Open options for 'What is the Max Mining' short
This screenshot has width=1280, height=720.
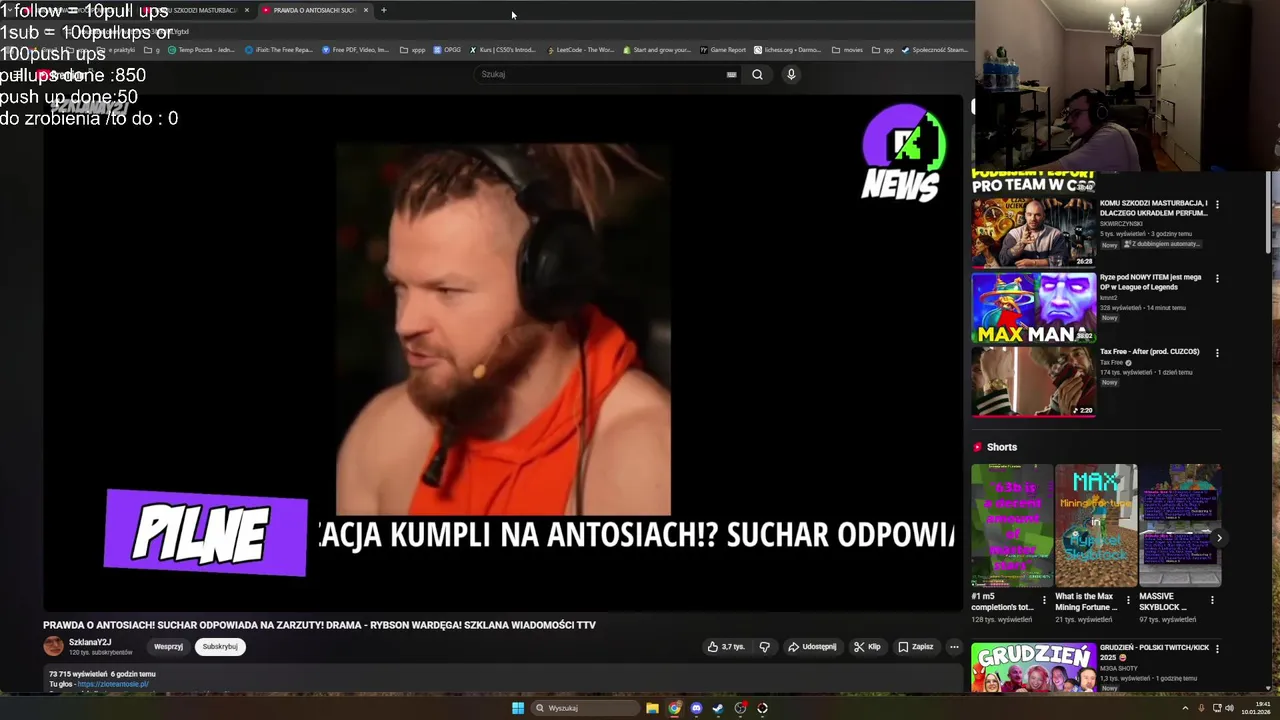[x=1128, y=600]
